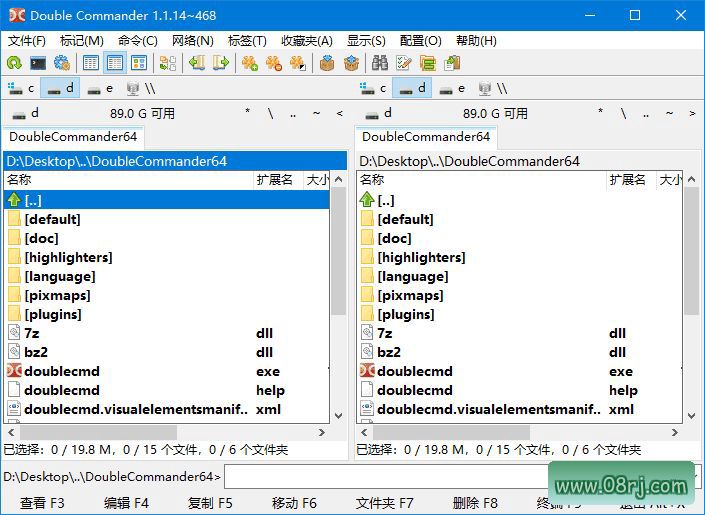Click the swap panels icon
The width and height of the screenshot is (705, 515).
(x=168, y=63)
